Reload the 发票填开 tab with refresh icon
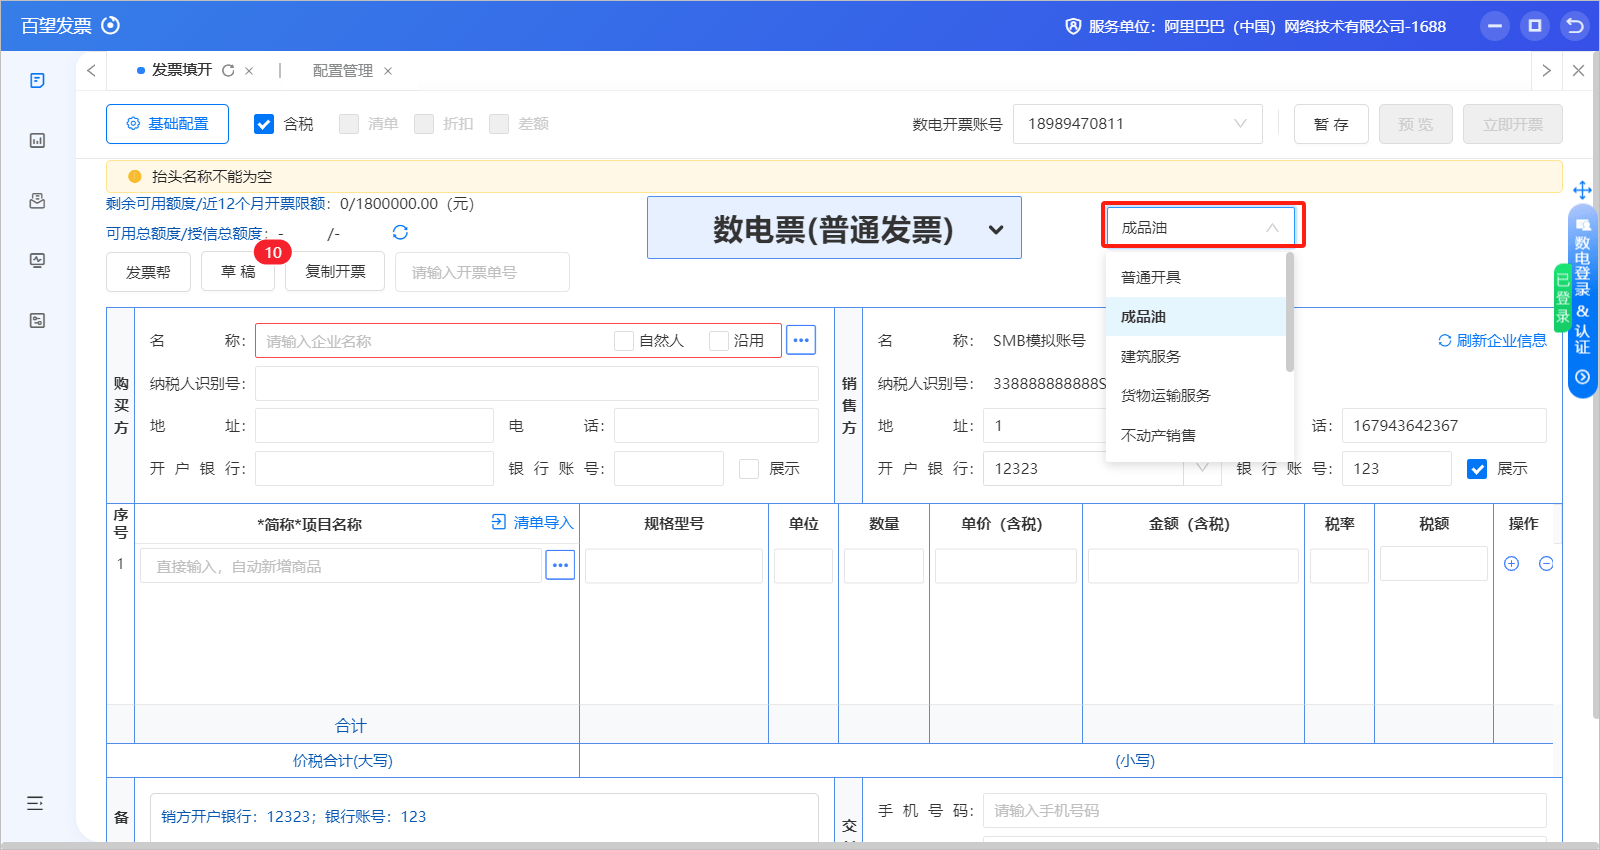Image resolution: width=1600 pixels, height=850 pixels. [228, 70]
